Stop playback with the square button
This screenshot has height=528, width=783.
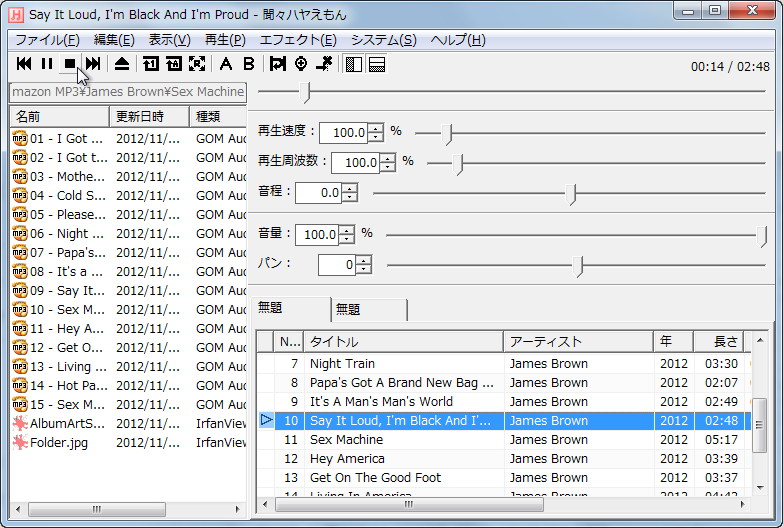[x=70, y=63]
